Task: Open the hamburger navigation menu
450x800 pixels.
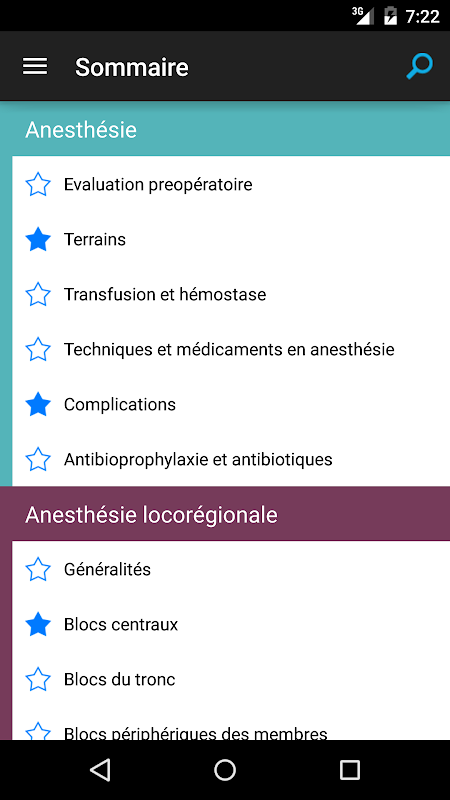Action: point(35,67)
